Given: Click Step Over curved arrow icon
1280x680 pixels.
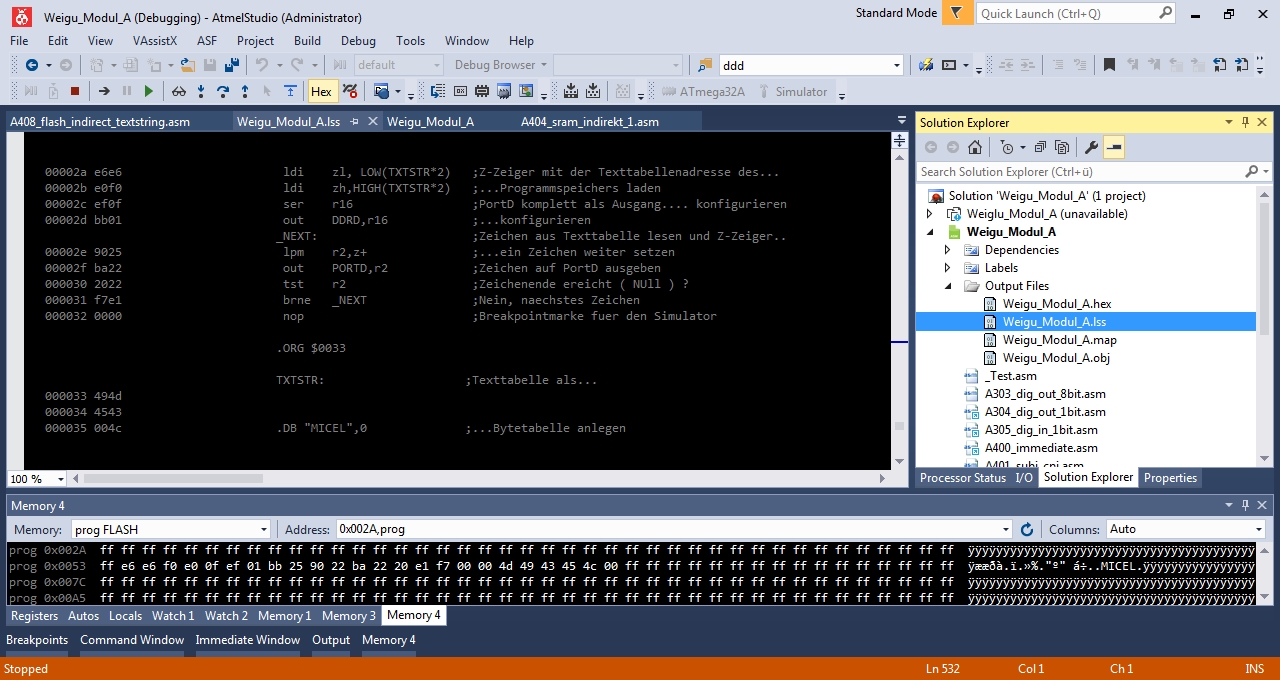Looking at the screenshot, I should [x=223, y=91].
